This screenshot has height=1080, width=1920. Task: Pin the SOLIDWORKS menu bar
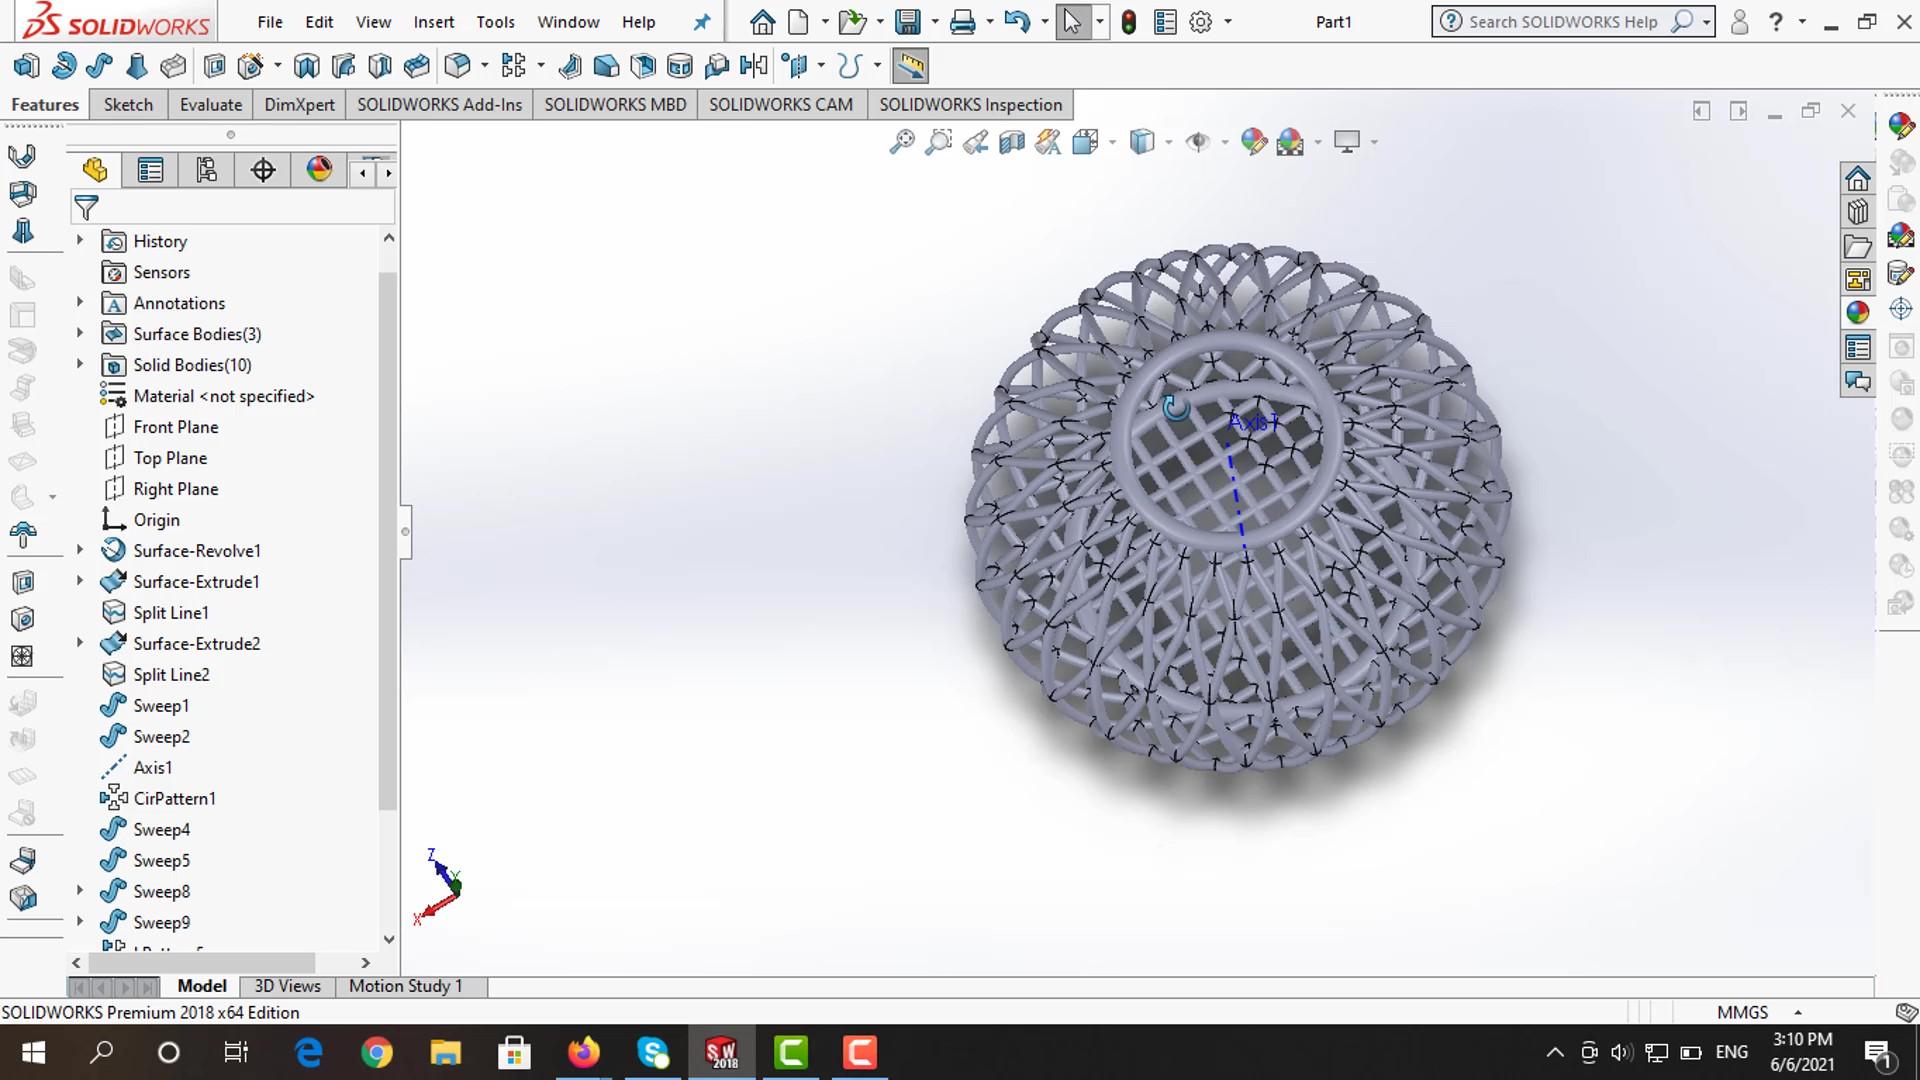click(701, 22)
